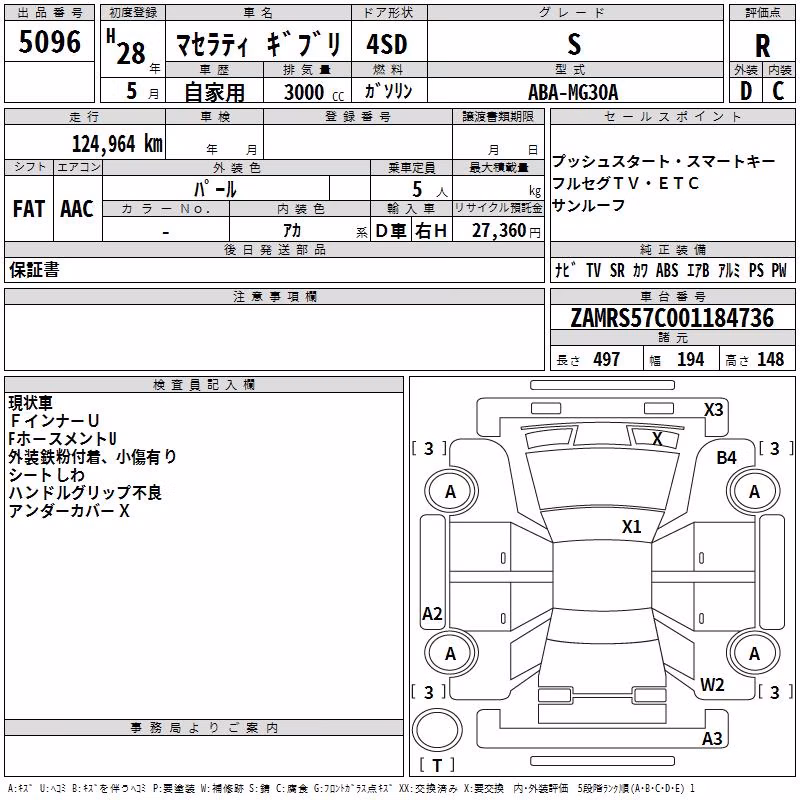The width and height of the screenshot is (800, 800).
Task: Click 保証書 in later-shipped parts
Action: point(34,269)
